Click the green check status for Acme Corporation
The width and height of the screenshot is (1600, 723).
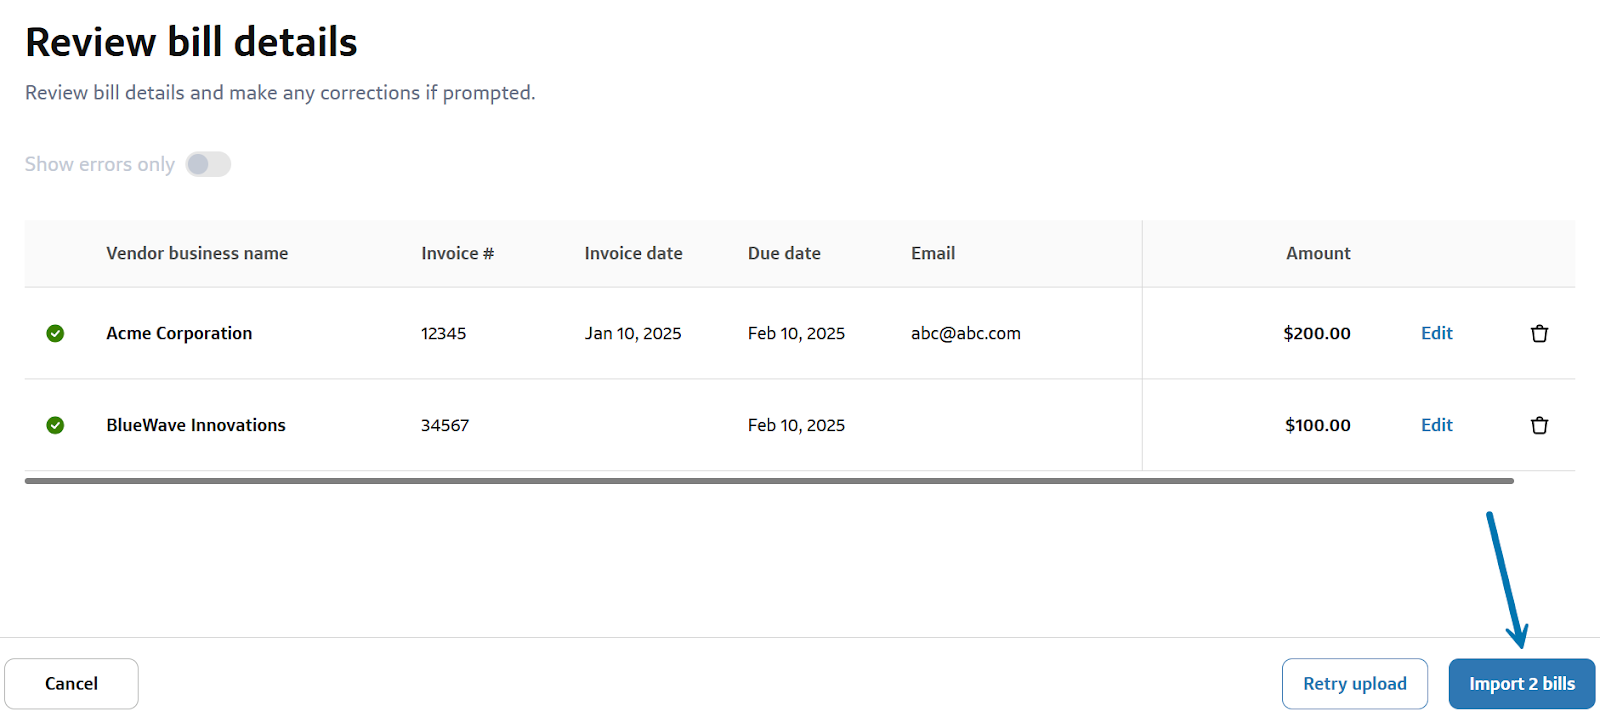[55, 333]
